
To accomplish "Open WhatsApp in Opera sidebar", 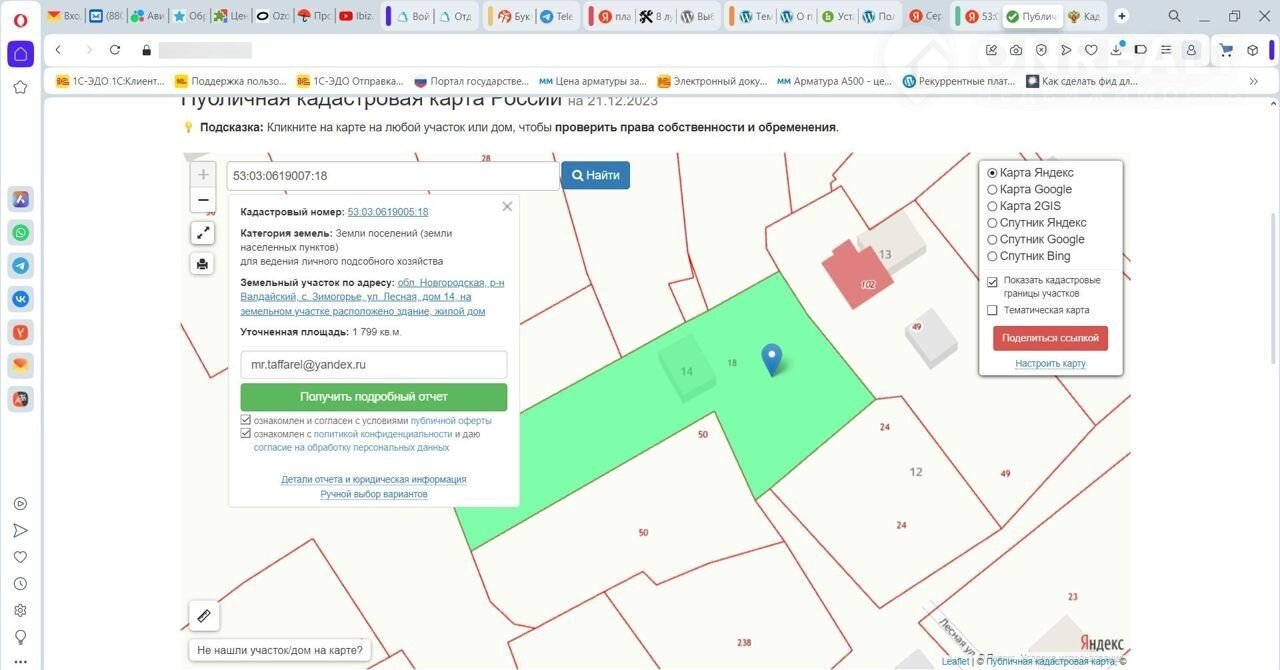I will point(20,233).
